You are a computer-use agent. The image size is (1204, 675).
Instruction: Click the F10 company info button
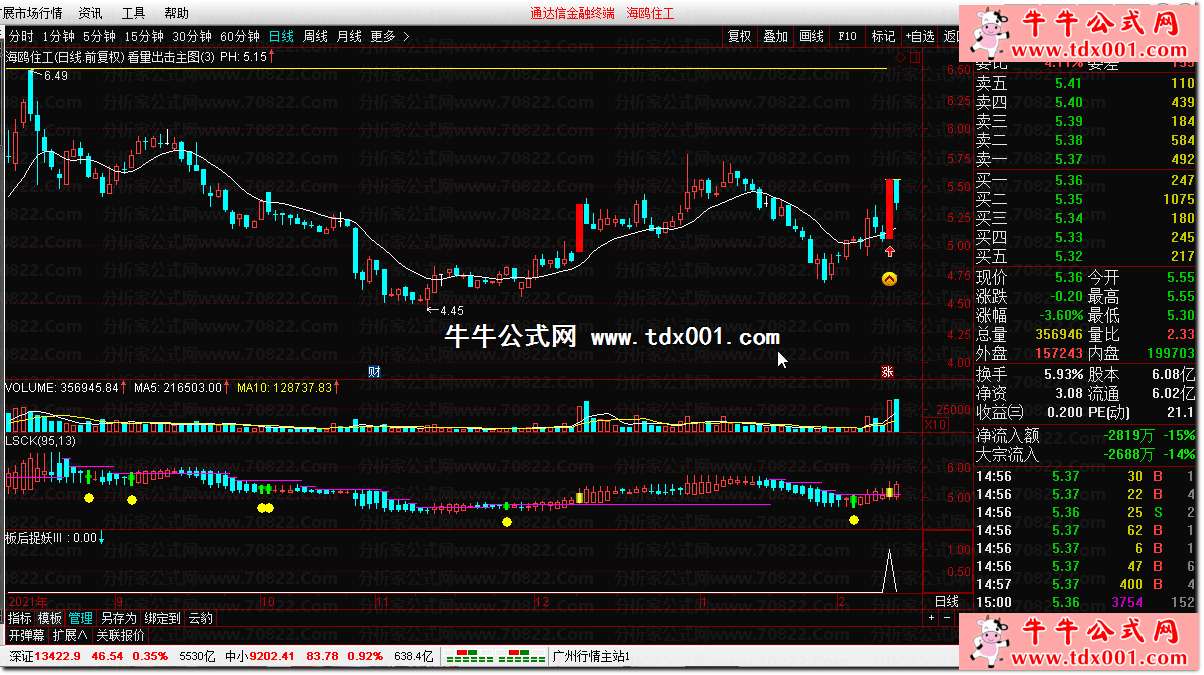pyautogui.click(x=847, y=37)
